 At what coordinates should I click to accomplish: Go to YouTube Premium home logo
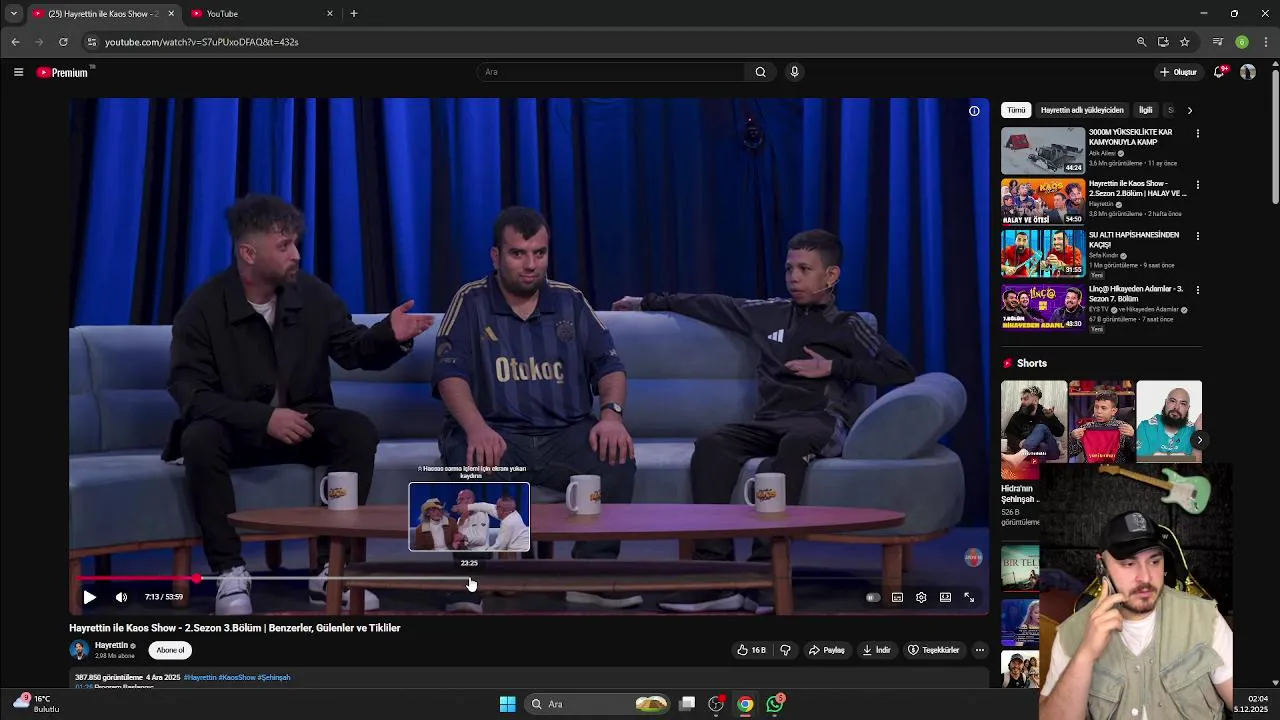[x=63, y=72]
